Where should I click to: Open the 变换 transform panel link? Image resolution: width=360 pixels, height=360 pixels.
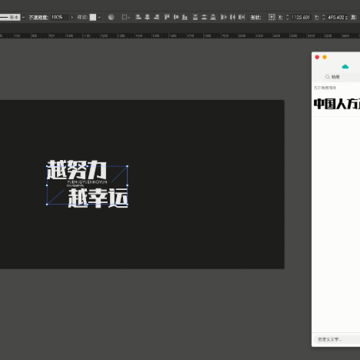[x=256, y=17]
